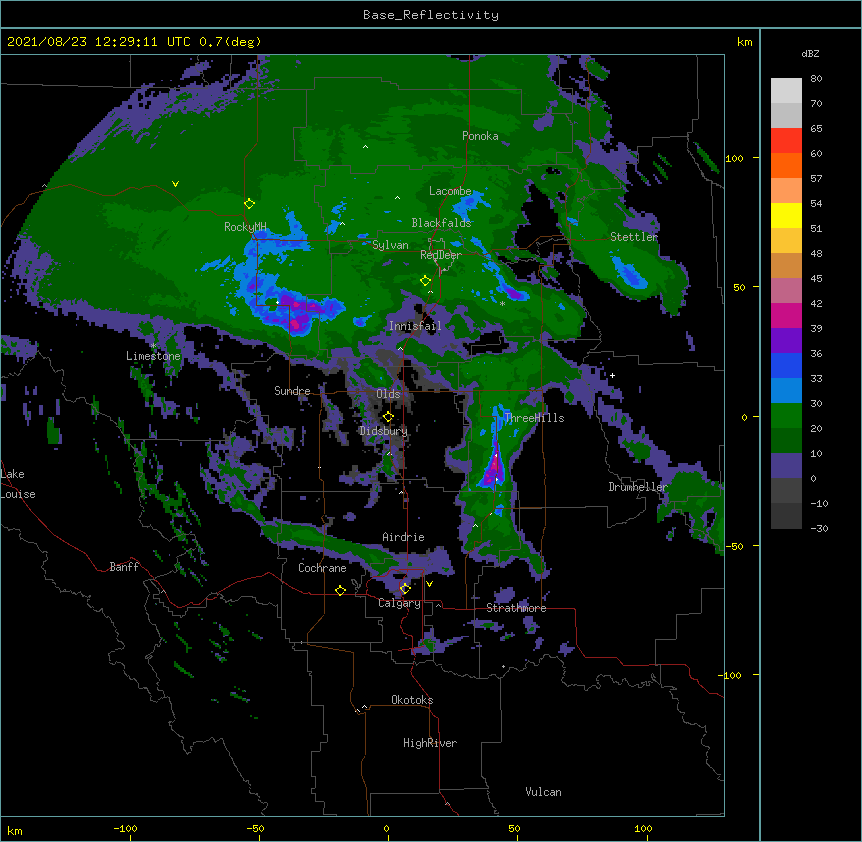Click the RockyMH label
This screenshot has height=842, width=862.
[x=245, y=227]
